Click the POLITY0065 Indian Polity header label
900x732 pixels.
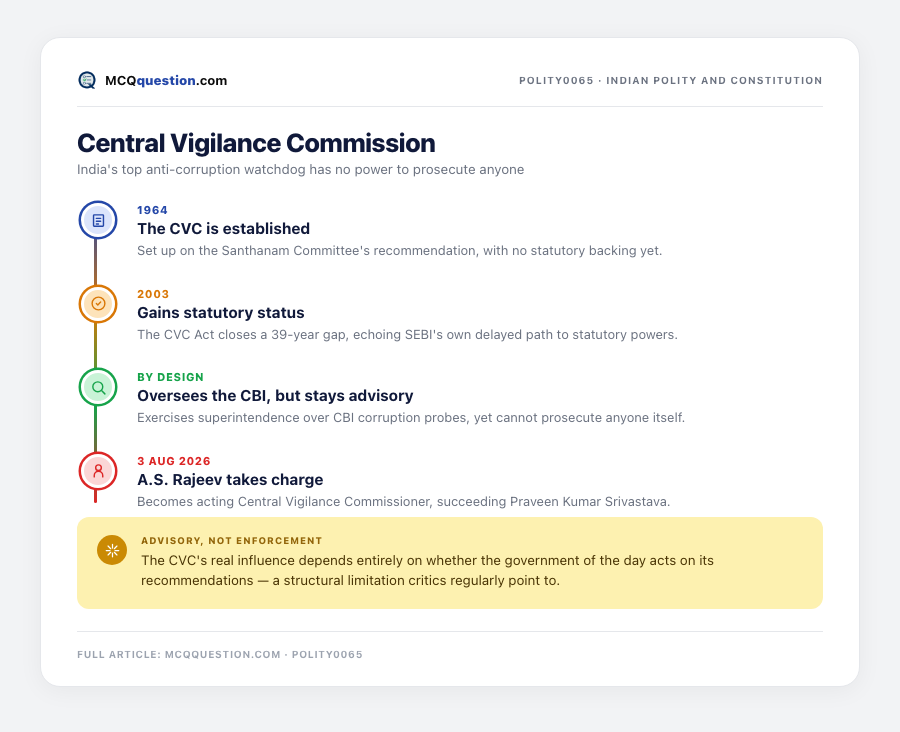click(670, 80)
